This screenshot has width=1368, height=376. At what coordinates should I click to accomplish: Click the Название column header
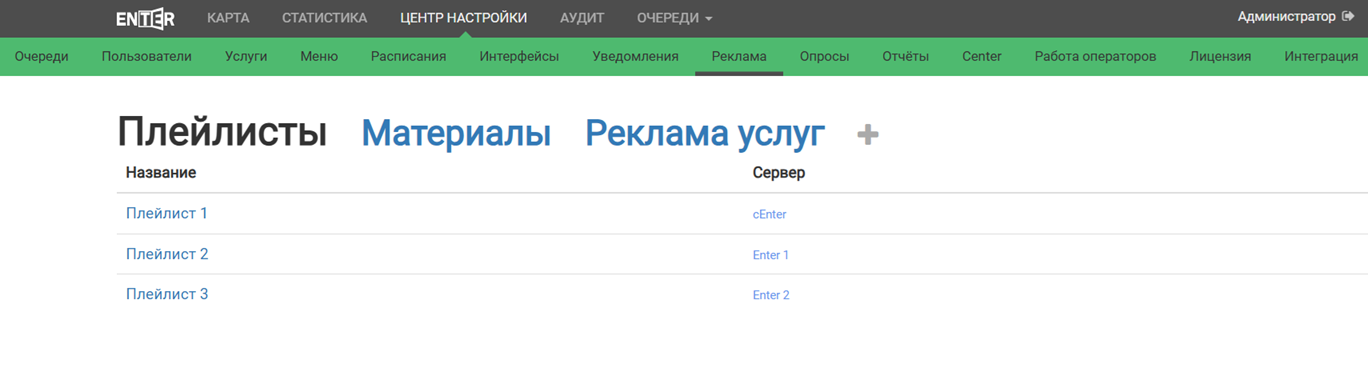click(x=161, y=173)
